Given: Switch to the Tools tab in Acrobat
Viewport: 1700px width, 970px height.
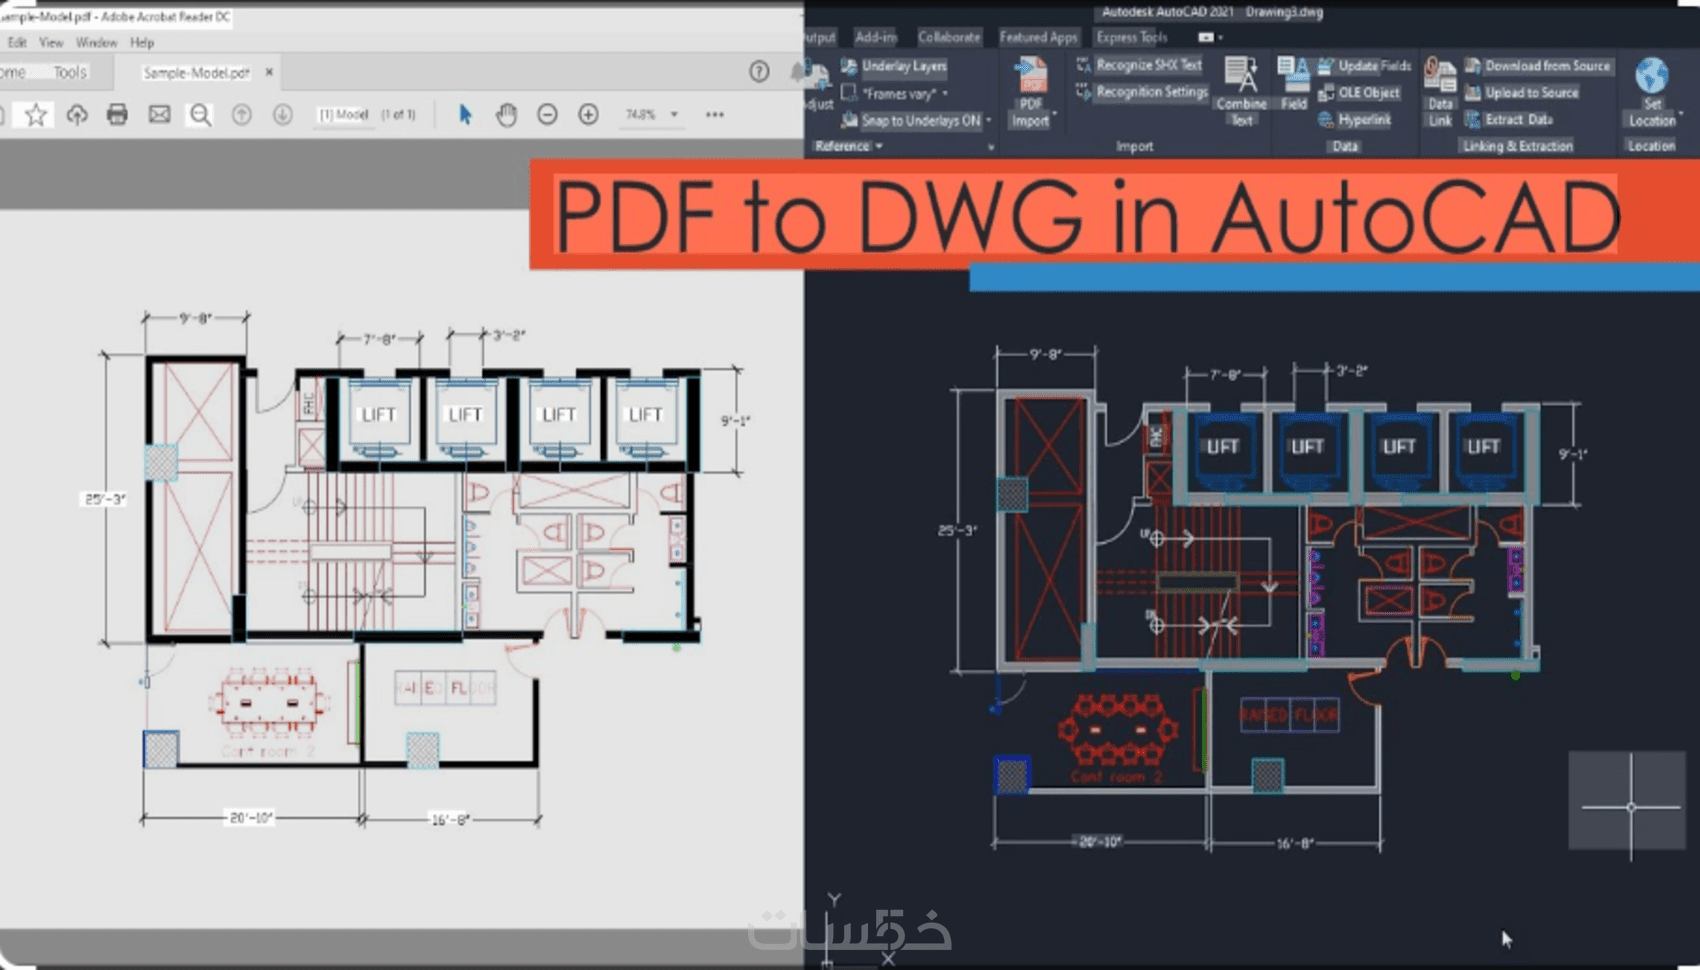Looking at the screenshot, I should (x=70, y=72).
